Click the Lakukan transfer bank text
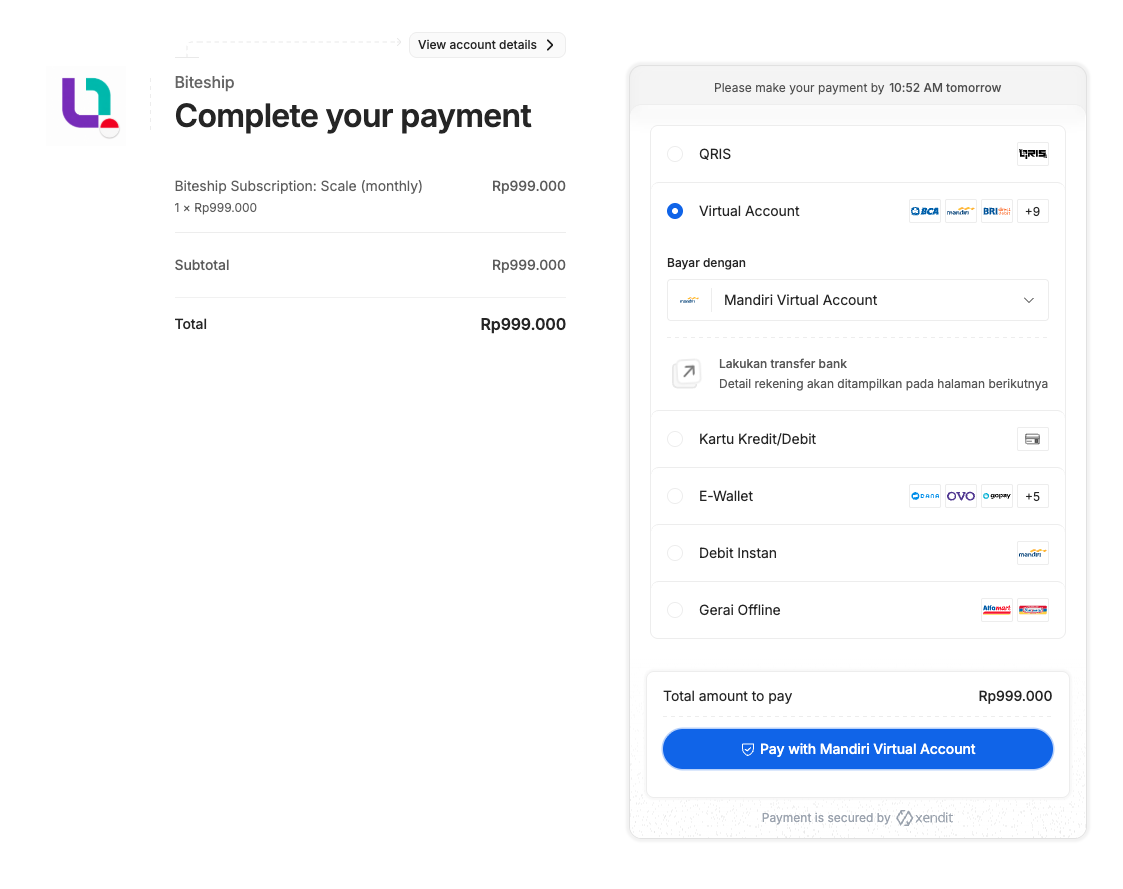The width and height of the screenshot is (1123, 889). click(783, 364)
